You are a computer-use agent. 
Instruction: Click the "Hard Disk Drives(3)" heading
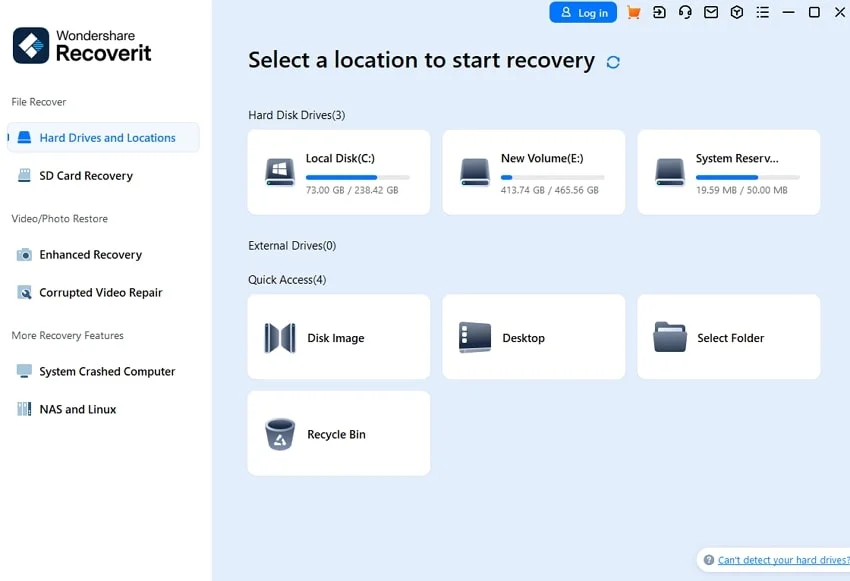coord(297,115)
